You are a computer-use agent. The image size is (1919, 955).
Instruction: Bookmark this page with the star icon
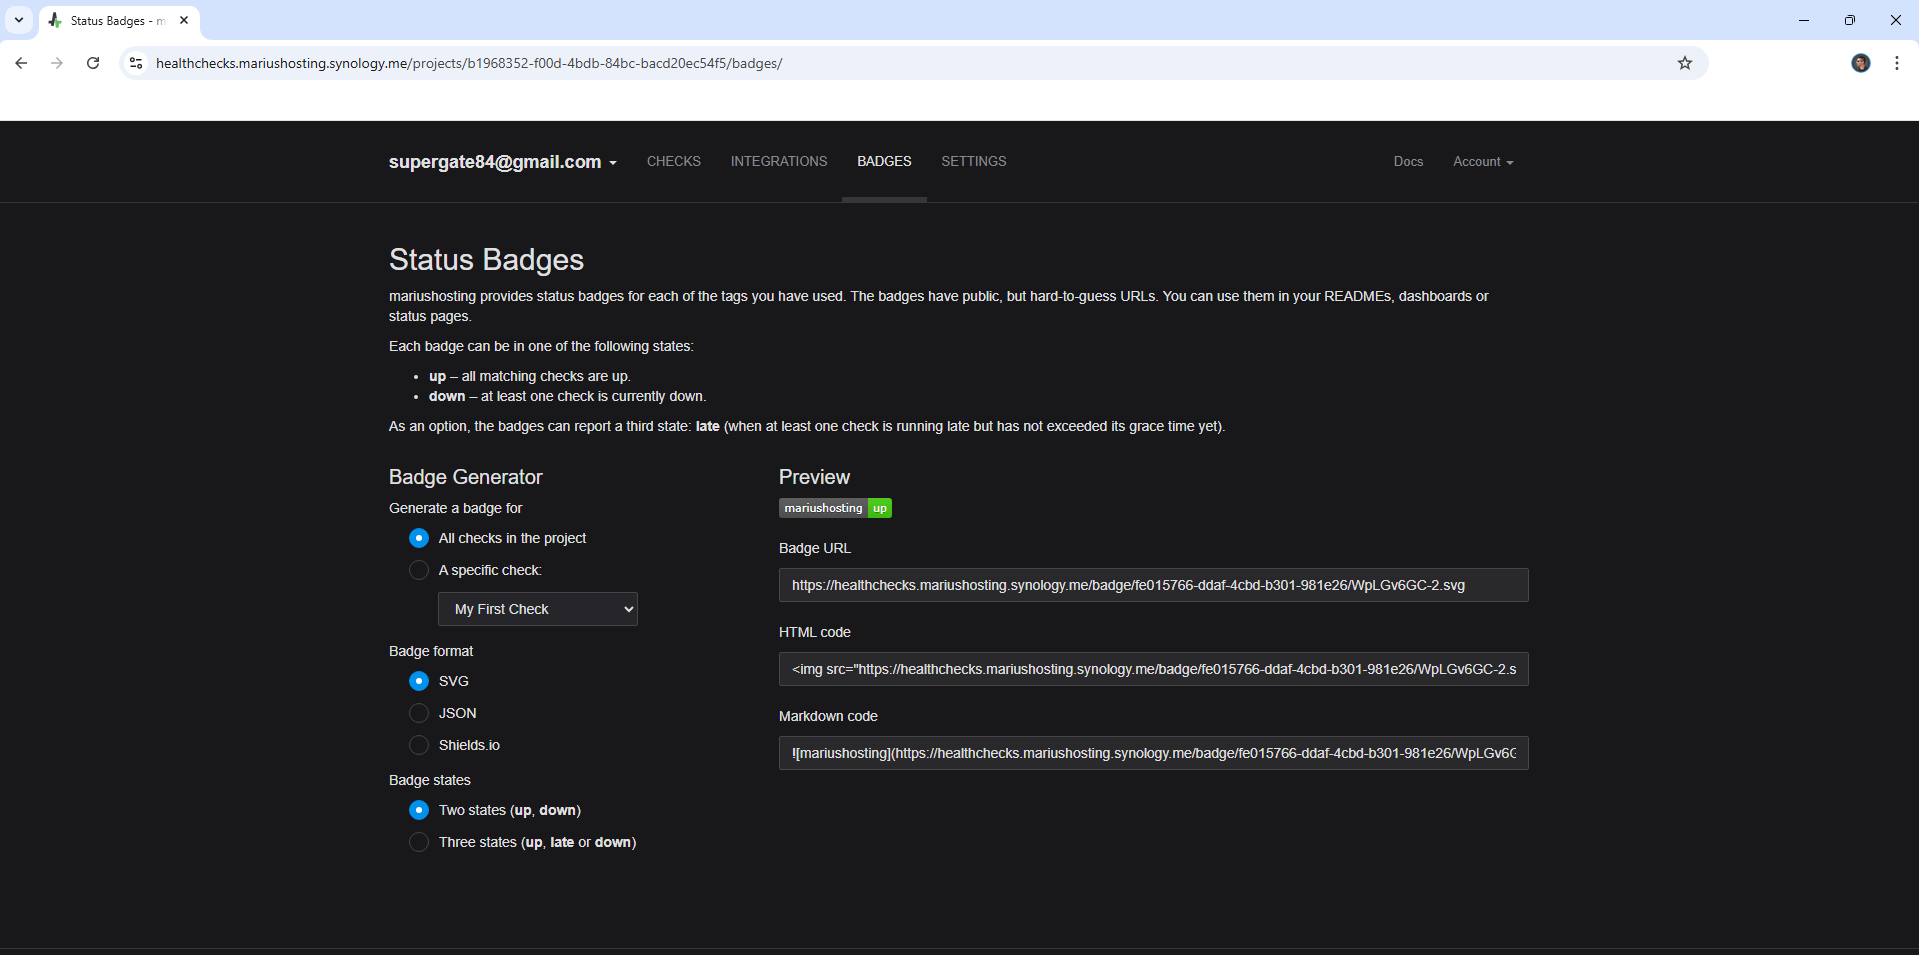[1685, 63]
